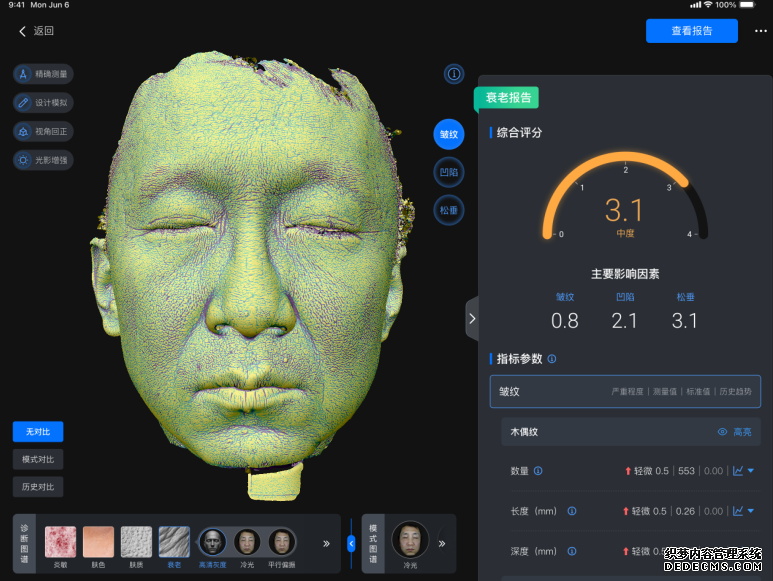The width and height of the screenshot is (773, 581).
Task: Click the 9:41 time in status bar
Action: click(17, 5)
